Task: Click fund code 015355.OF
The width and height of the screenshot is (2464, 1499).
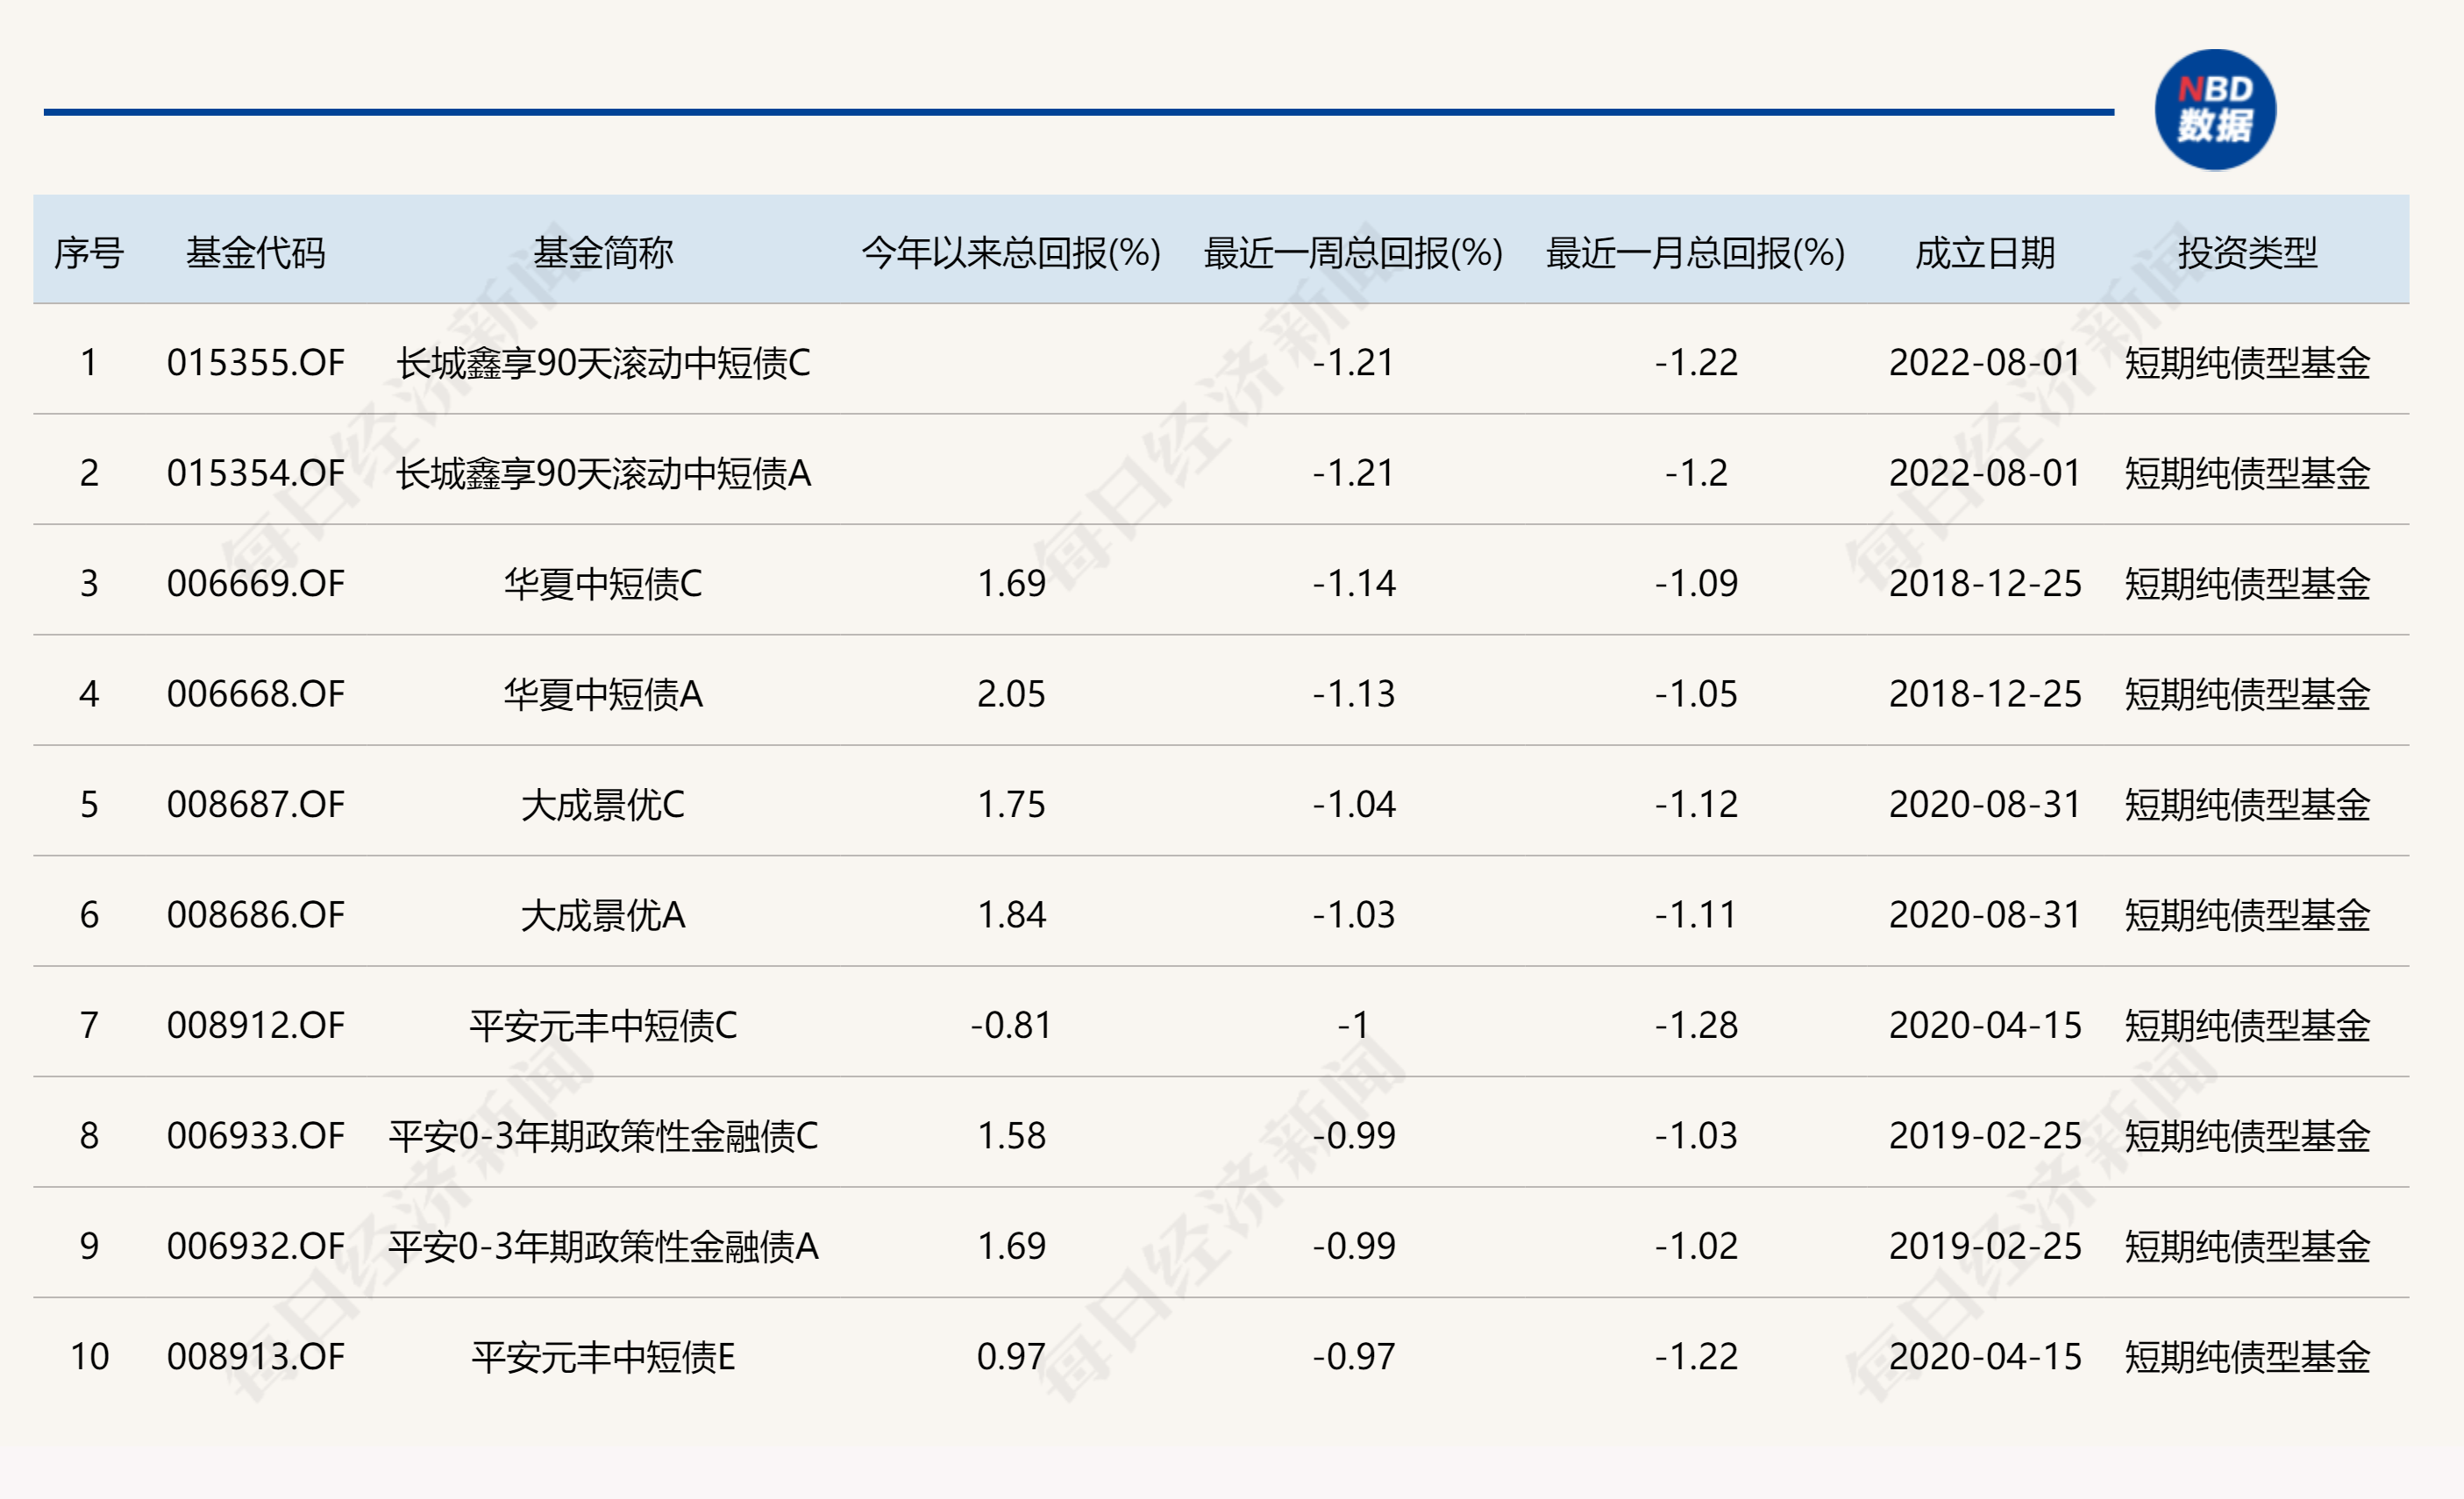Action: tap(256, 363)
